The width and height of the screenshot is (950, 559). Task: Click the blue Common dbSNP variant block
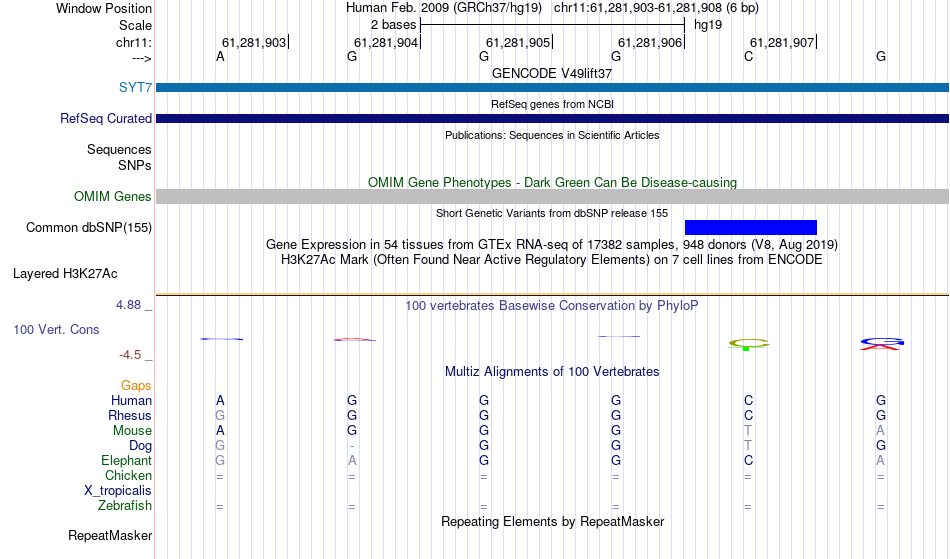tap(751, 227)
